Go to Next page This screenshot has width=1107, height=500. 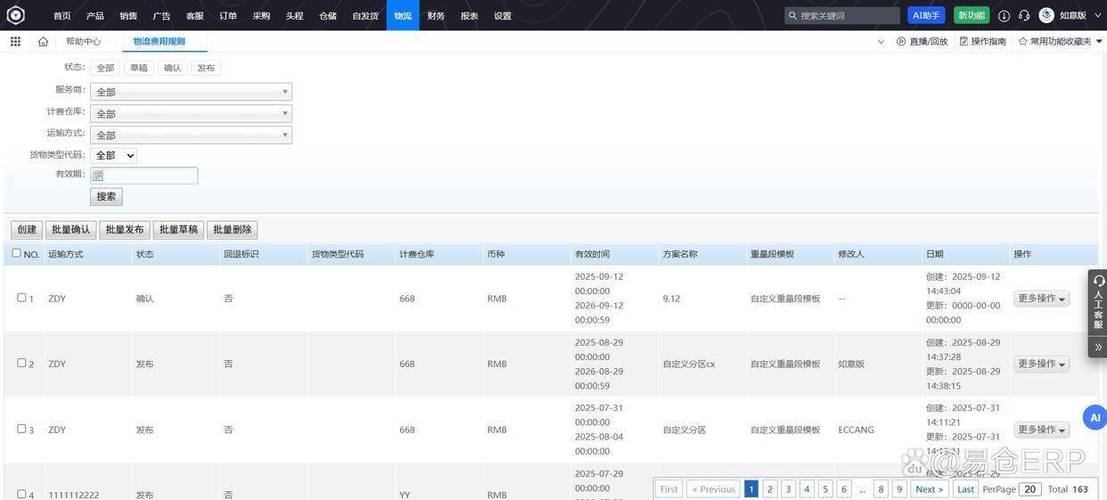(x=929, y=489)
